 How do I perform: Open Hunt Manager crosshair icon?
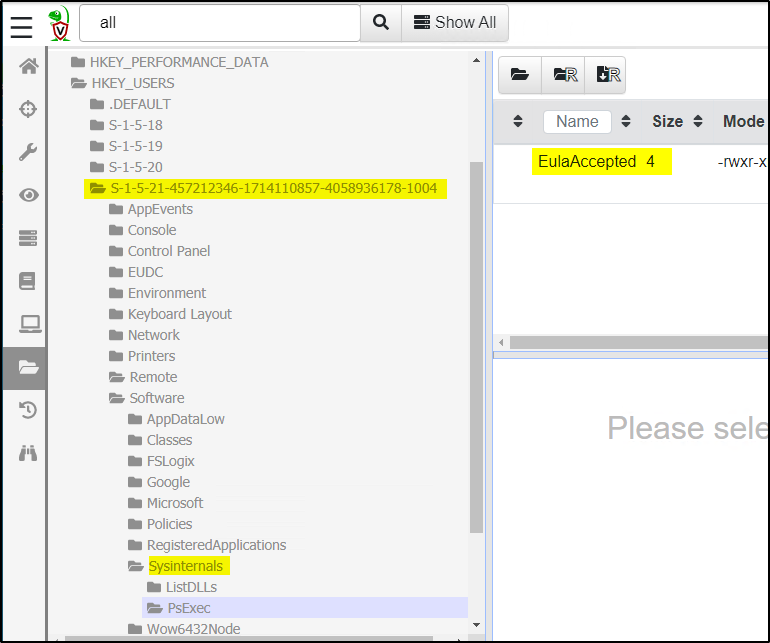coord(28,109)
